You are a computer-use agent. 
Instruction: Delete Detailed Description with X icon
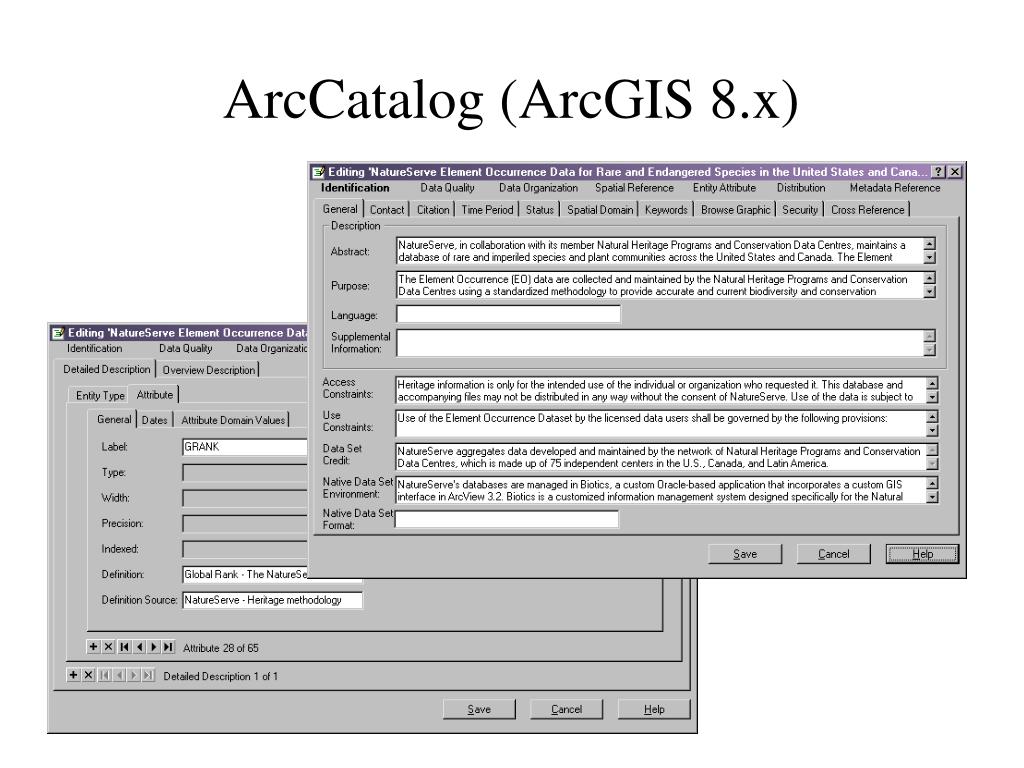point(88,675)
